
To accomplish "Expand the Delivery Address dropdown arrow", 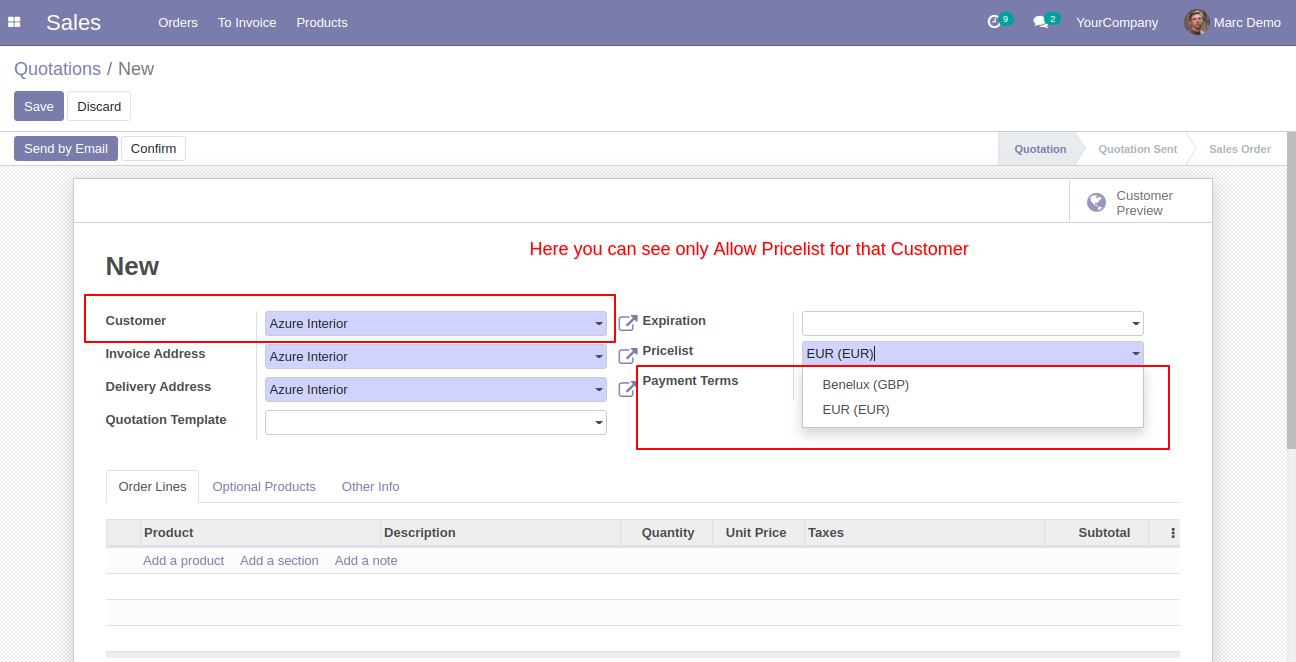I will (598, 390).
